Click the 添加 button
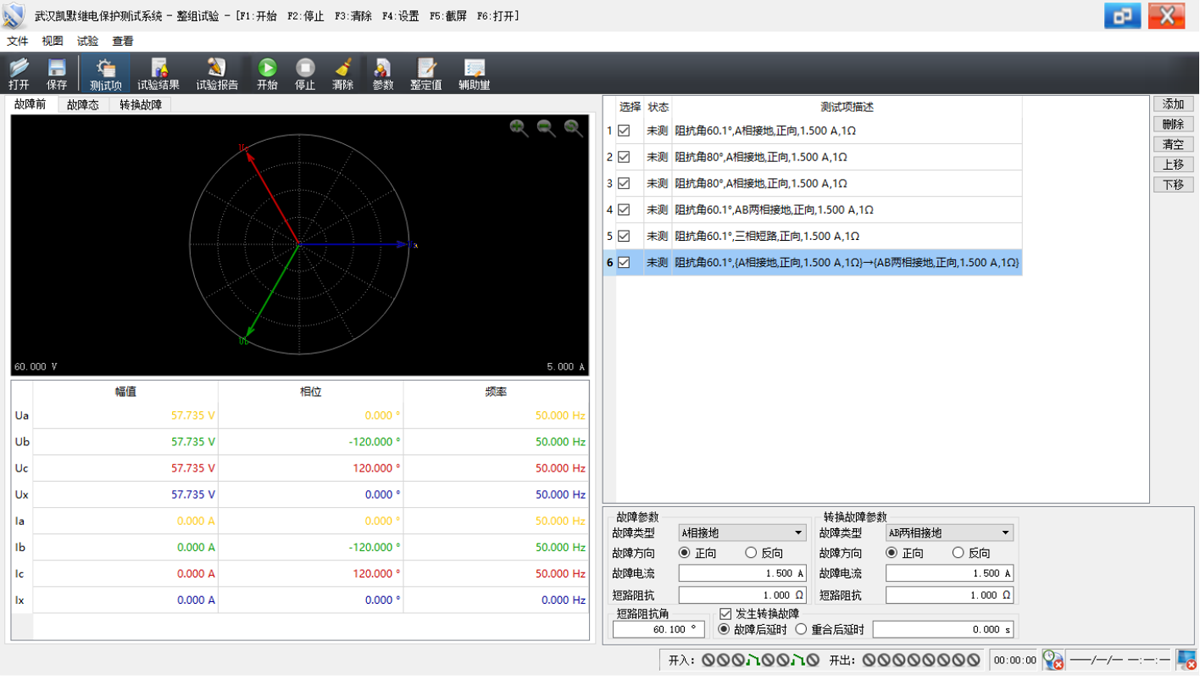1200x676 pixels. tap(1172, 105)
